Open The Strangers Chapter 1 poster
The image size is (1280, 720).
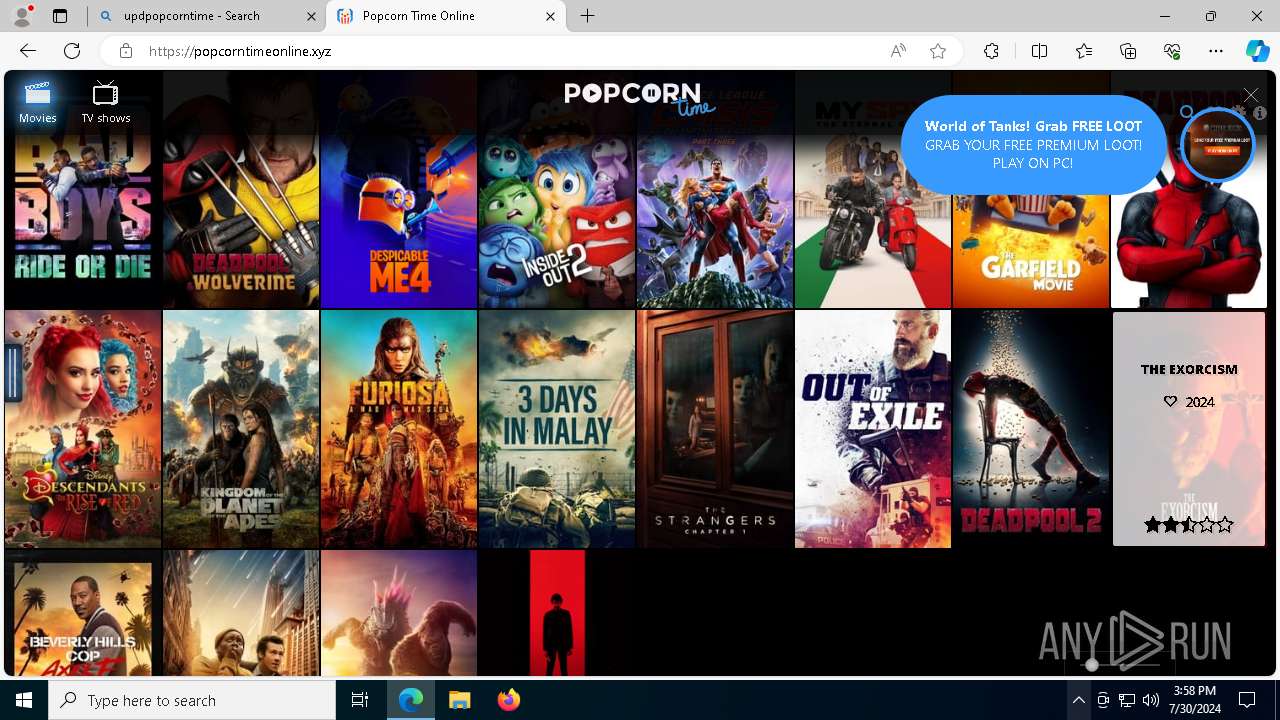coord(715,429)
